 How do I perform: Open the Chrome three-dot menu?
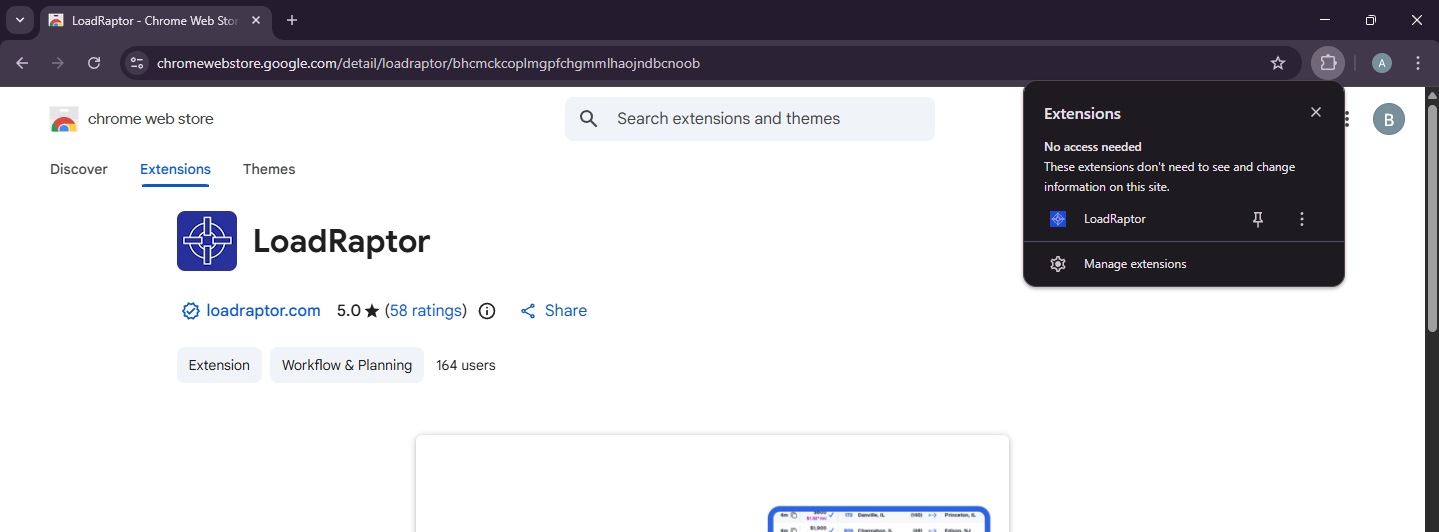pos(1418,63)
